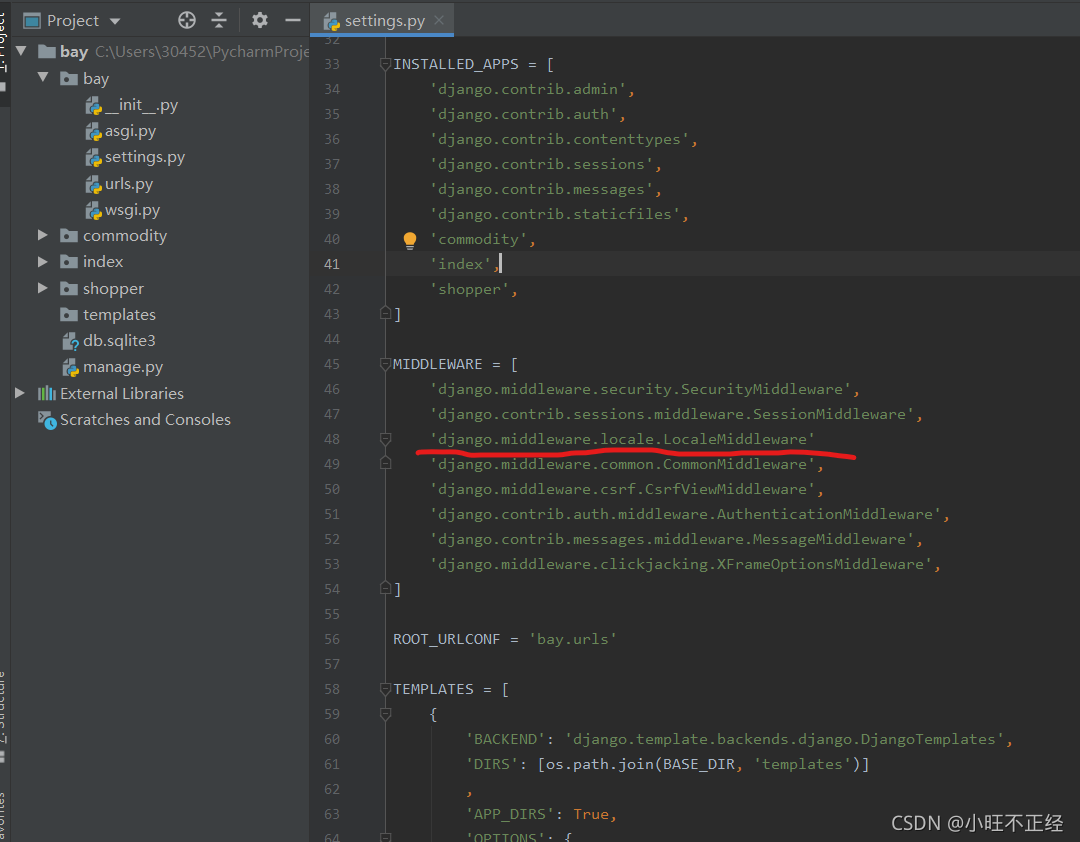Select settings.py in project tree

(x=145, y=157)
